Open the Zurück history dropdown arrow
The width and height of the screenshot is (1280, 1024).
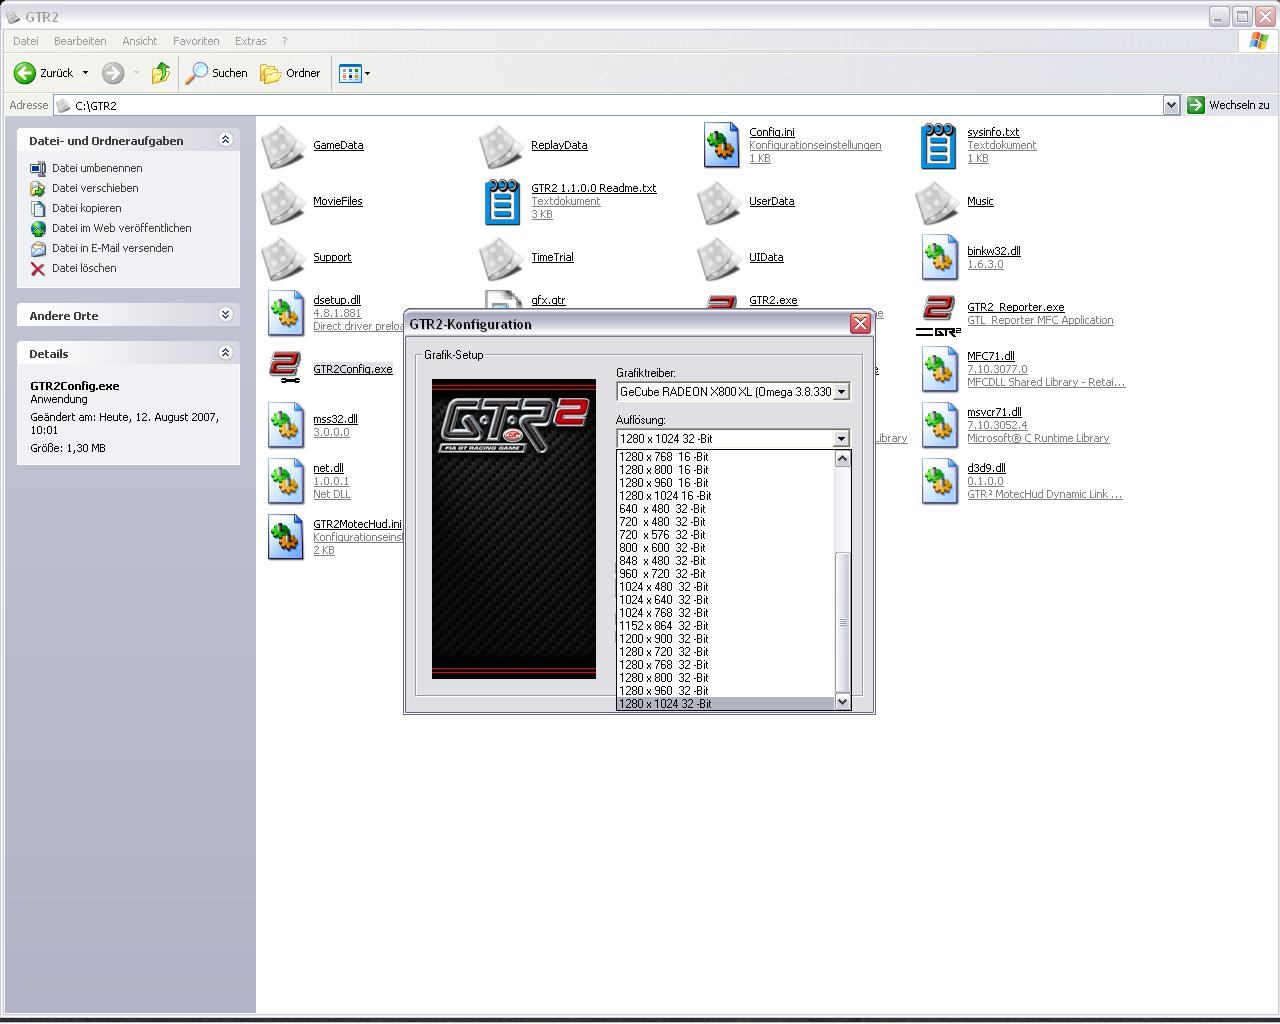point(85,73)
